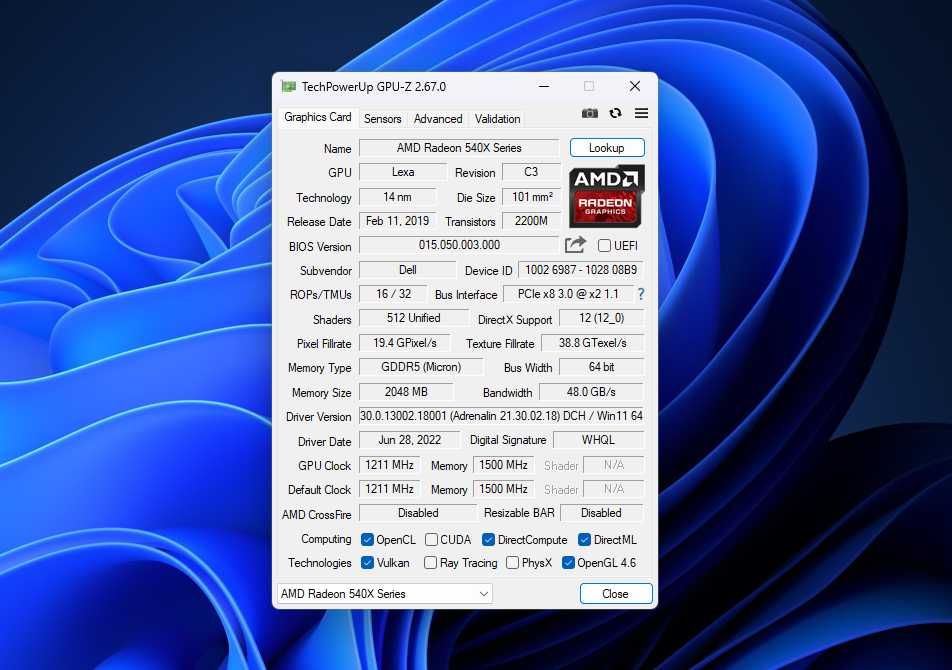The image size is (952, 670).
Task: Click the refresh arrows icon
Action: 616,113
